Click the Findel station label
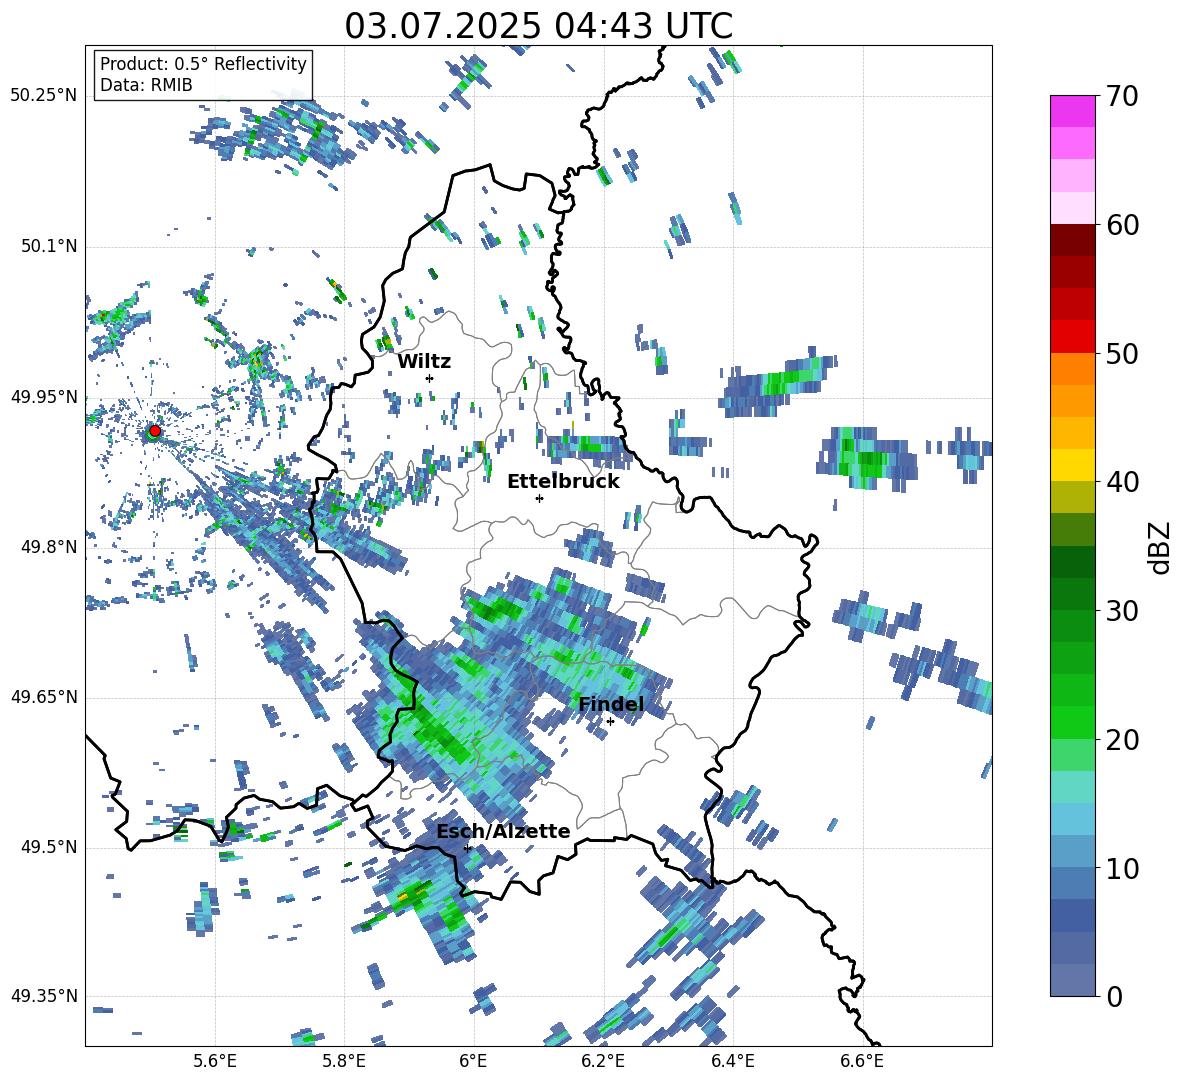The image size is (1184, 1081). 611,704
